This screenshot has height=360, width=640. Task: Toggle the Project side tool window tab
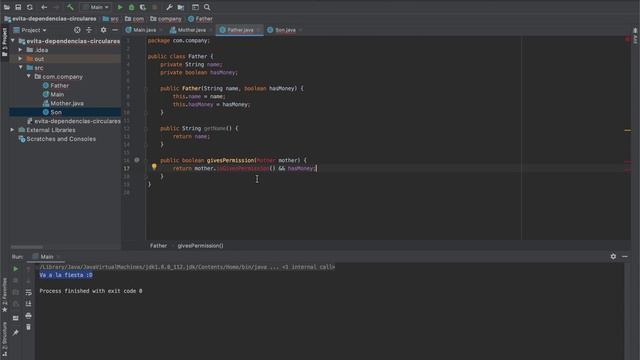[4, 42]
